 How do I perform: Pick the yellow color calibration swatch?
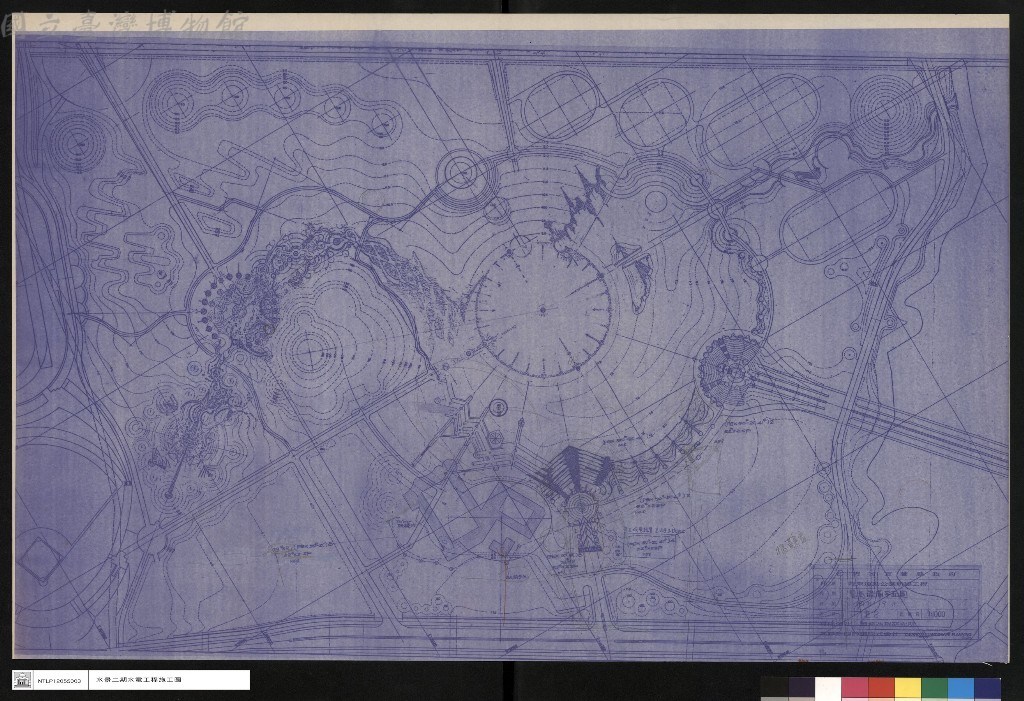[x=908, y=689]
